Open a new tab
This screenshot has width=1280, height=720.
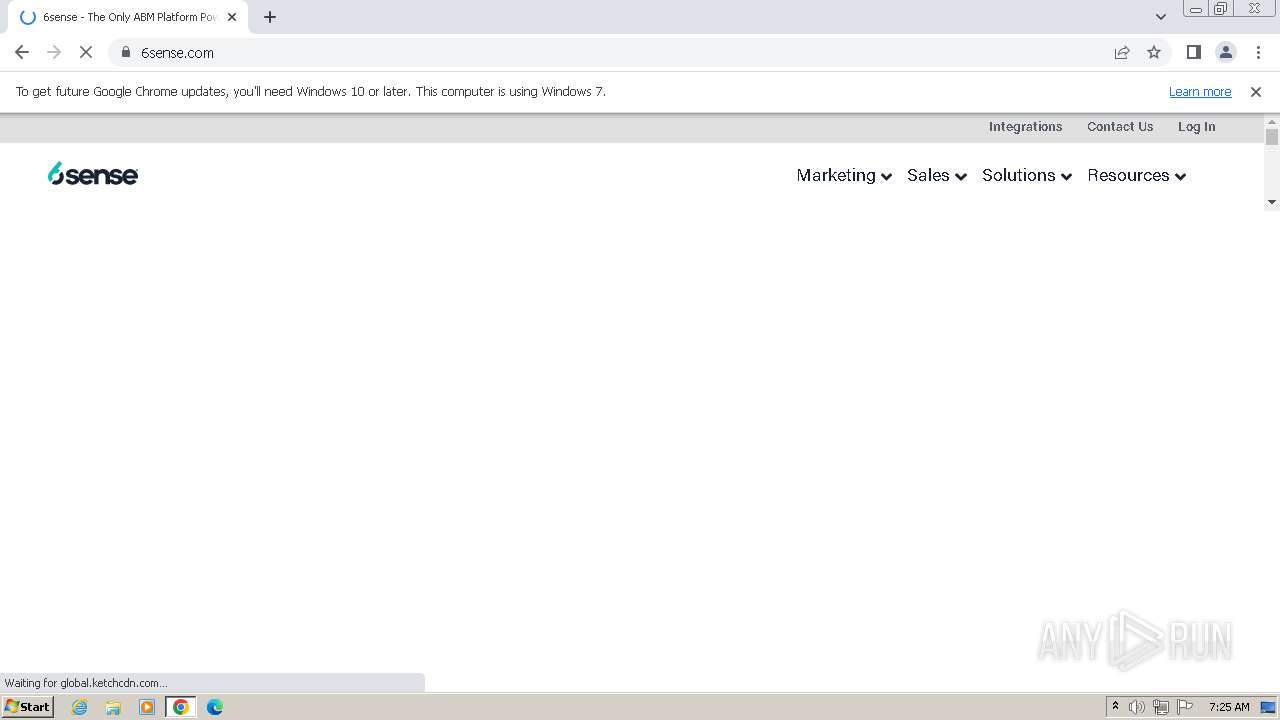[x=270, y=17]
